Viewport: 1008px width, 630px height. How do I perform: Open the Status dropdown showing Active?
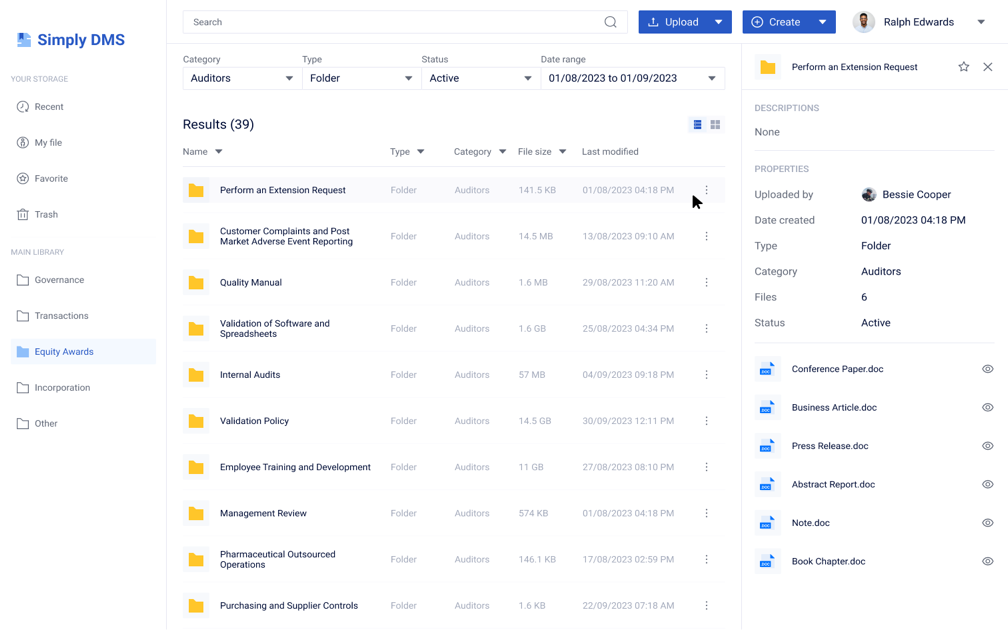tap(479, 78)
